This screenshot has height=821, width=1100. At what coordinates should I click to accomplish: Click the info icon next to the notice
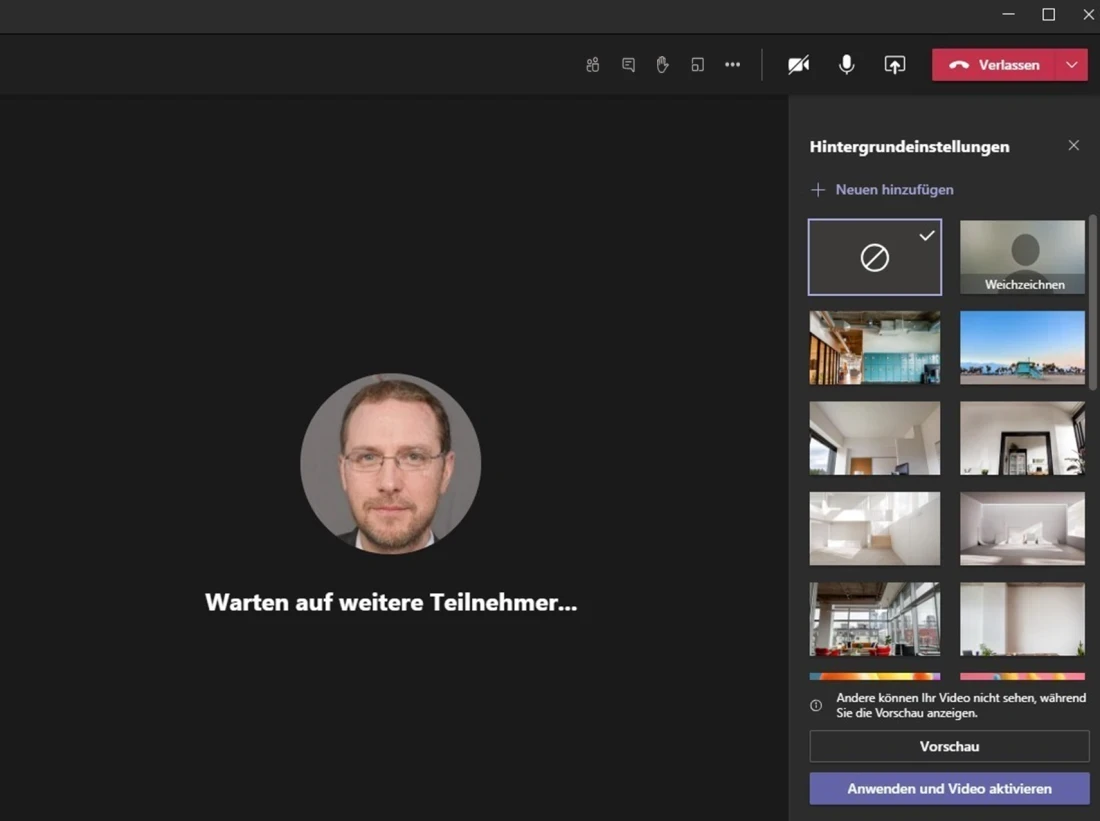pos(817,705)
